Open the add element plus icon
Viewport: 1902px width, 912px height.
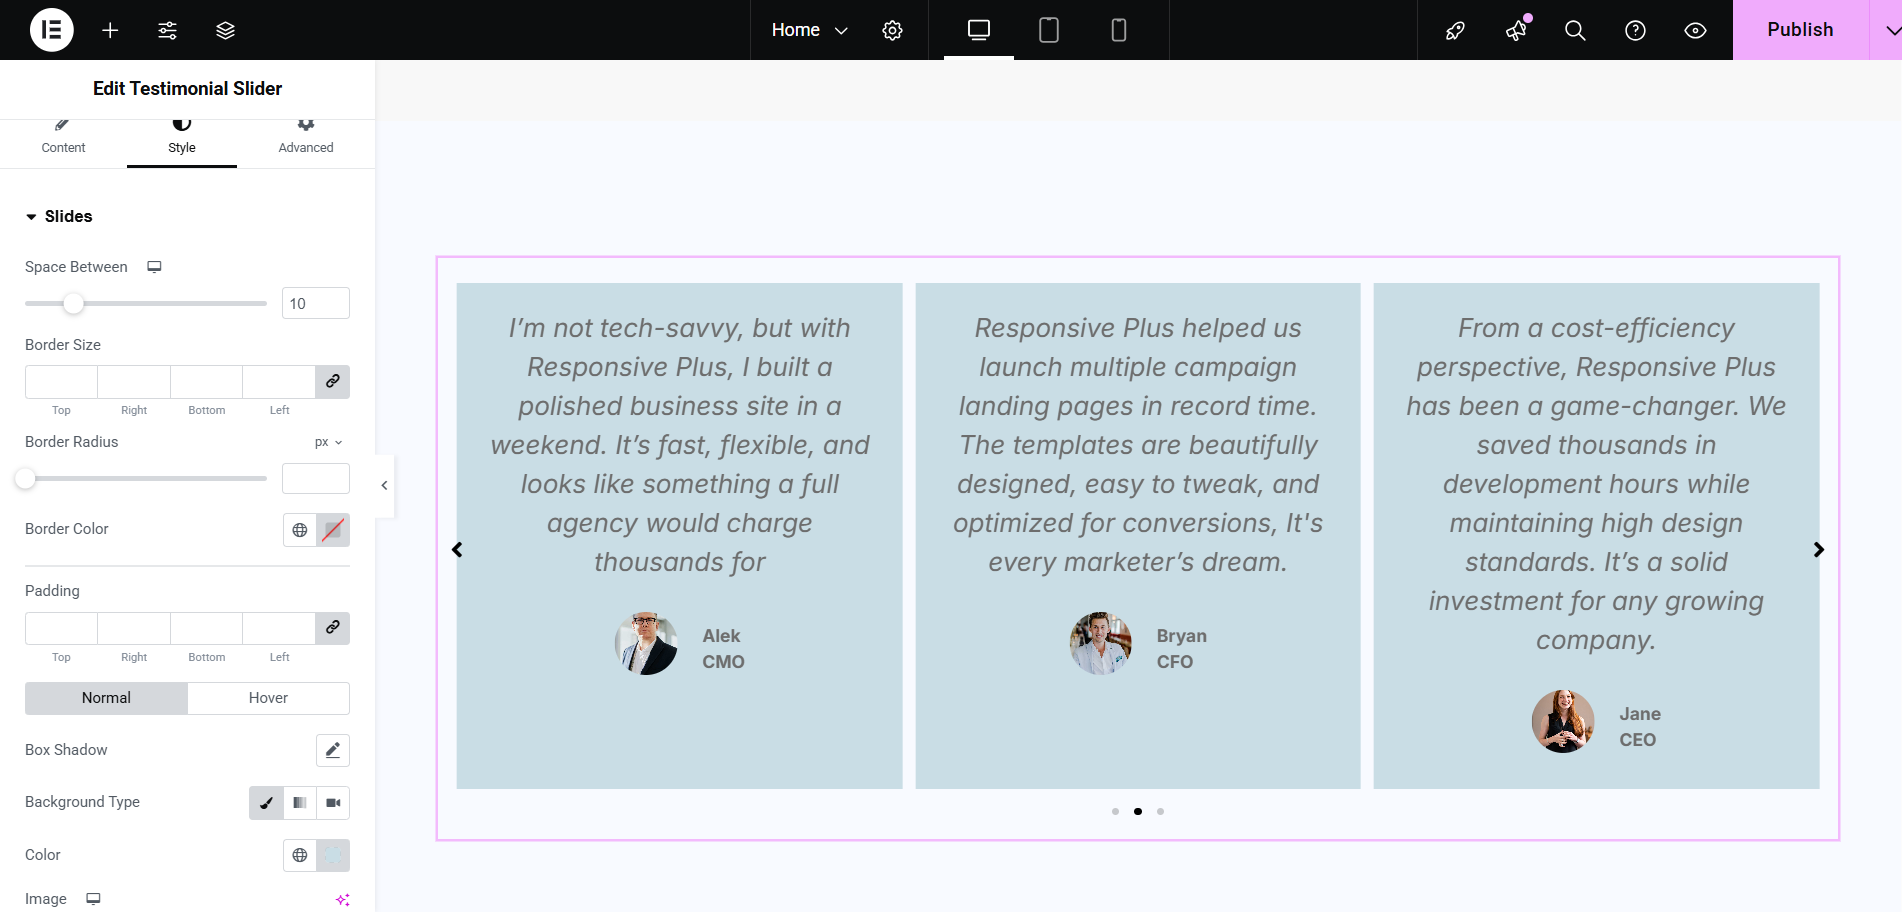click(110, 30)
